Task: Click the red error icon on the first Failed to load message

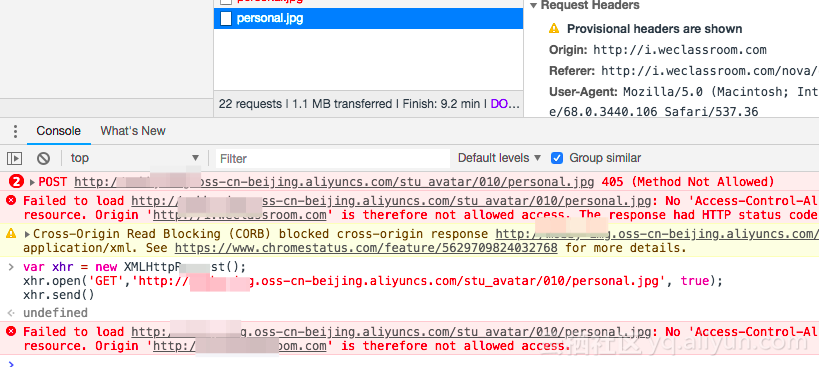Action: coord(11,200)
